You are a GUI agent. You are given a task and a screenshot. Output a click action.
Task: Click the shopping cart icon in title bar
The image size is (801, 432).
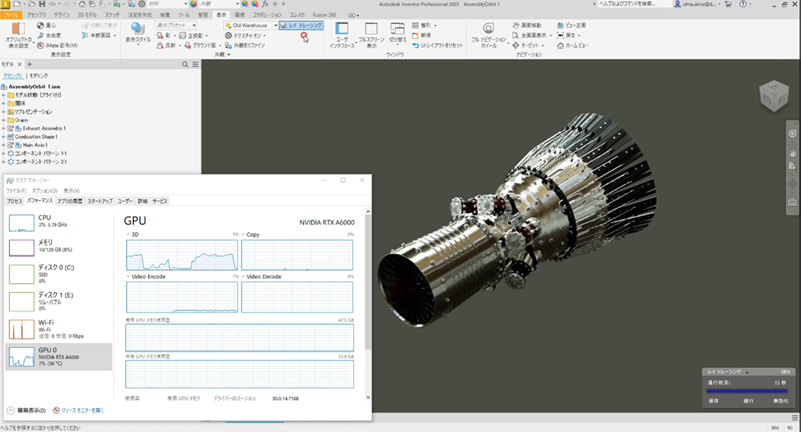pyautogui.click(x=728, y=4)
